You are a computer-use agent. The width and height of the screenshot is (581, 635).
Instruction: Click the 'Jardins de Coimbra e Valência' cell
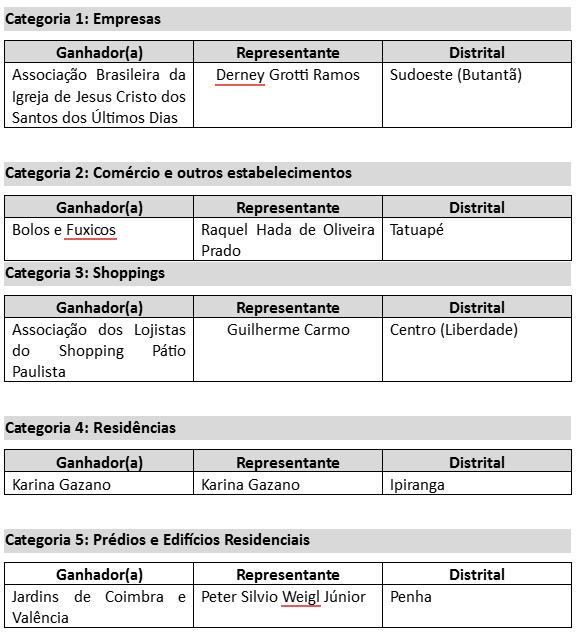pyautogui.click(x=99, y=606)
